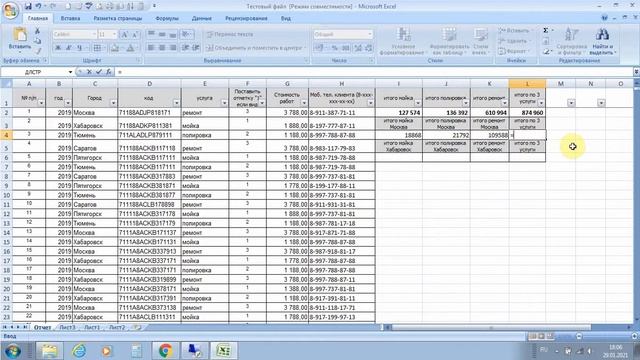This screenshot has width=640, height=360.
Task: Select column header M
Action: tap(561, 83)
